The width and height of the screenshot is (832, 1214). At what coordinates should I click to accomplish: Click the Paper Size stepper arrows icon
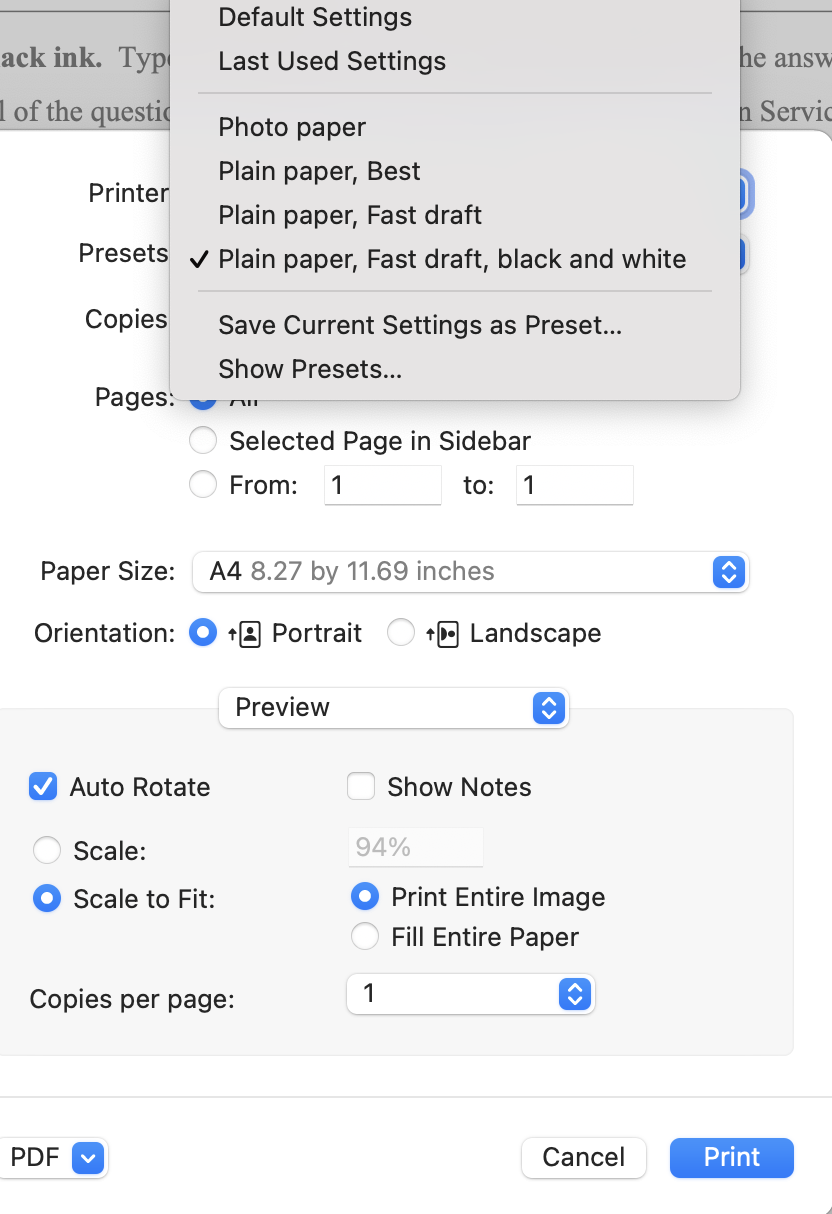729,572
